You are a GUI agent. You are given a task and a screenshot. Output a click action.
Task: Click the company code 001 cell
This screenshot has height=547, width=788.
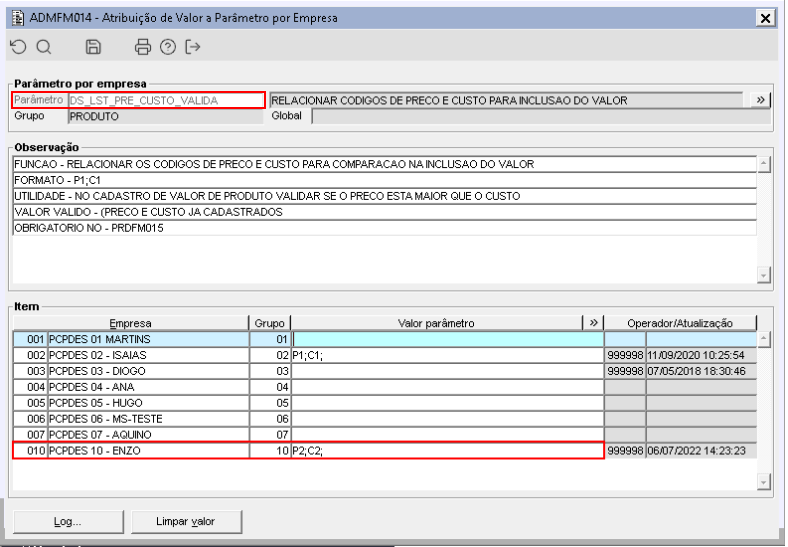[31, 339]
